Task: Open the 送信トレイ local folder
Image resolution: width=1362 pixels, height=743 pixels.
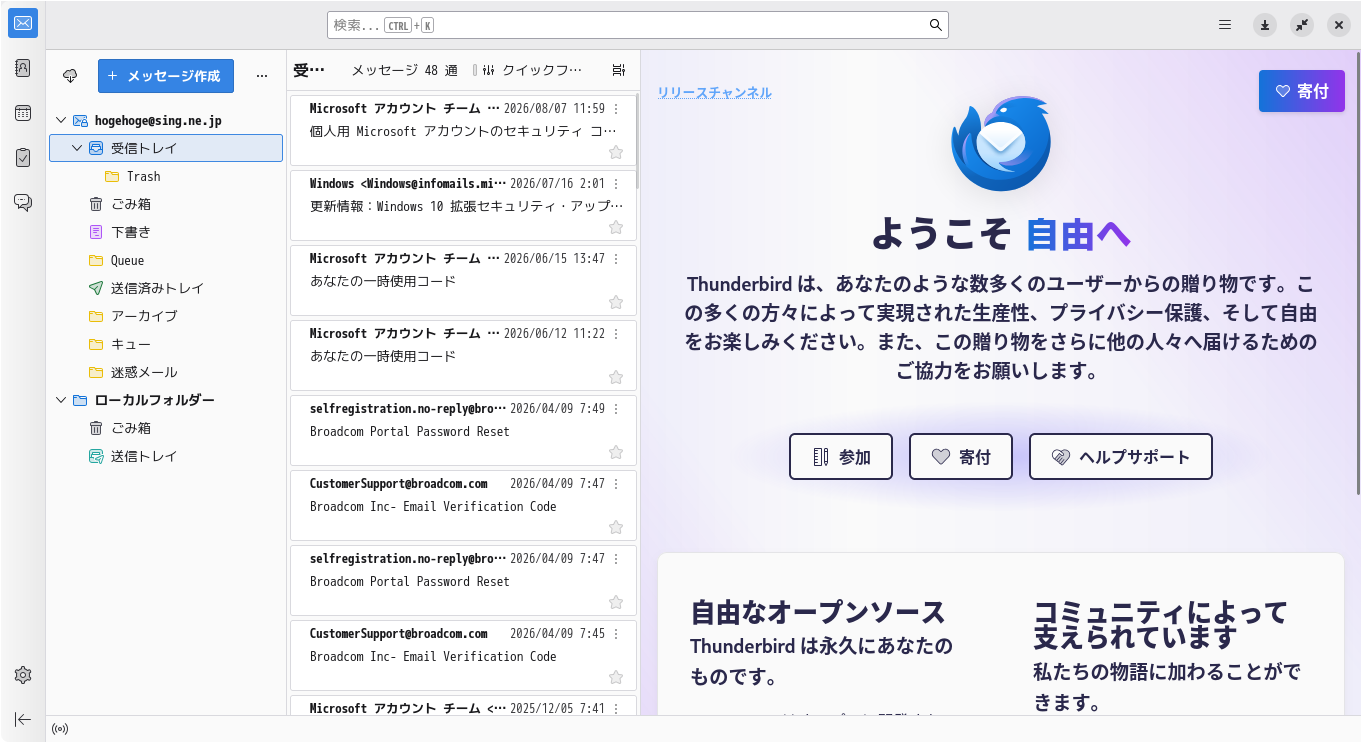Action: [x=166, y=456]
